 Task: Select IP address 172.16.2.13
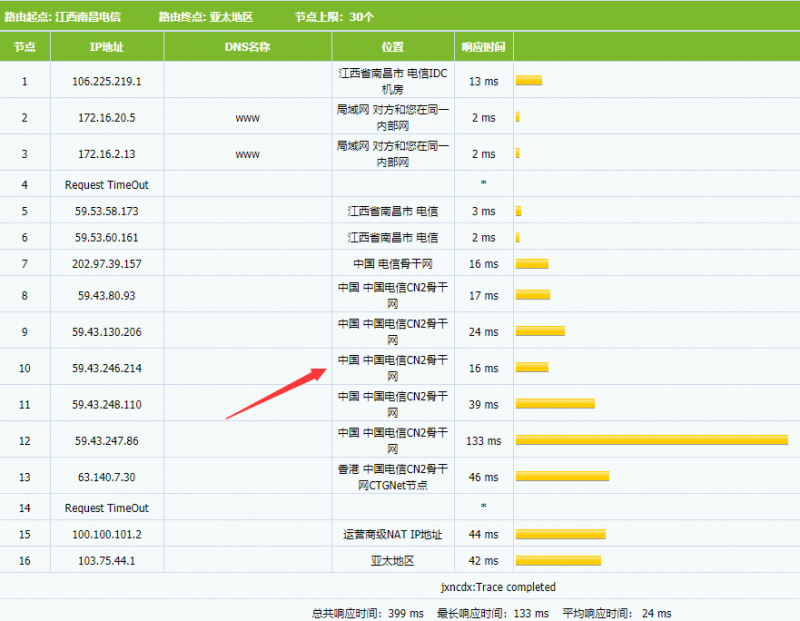click(x=107, y=154)
